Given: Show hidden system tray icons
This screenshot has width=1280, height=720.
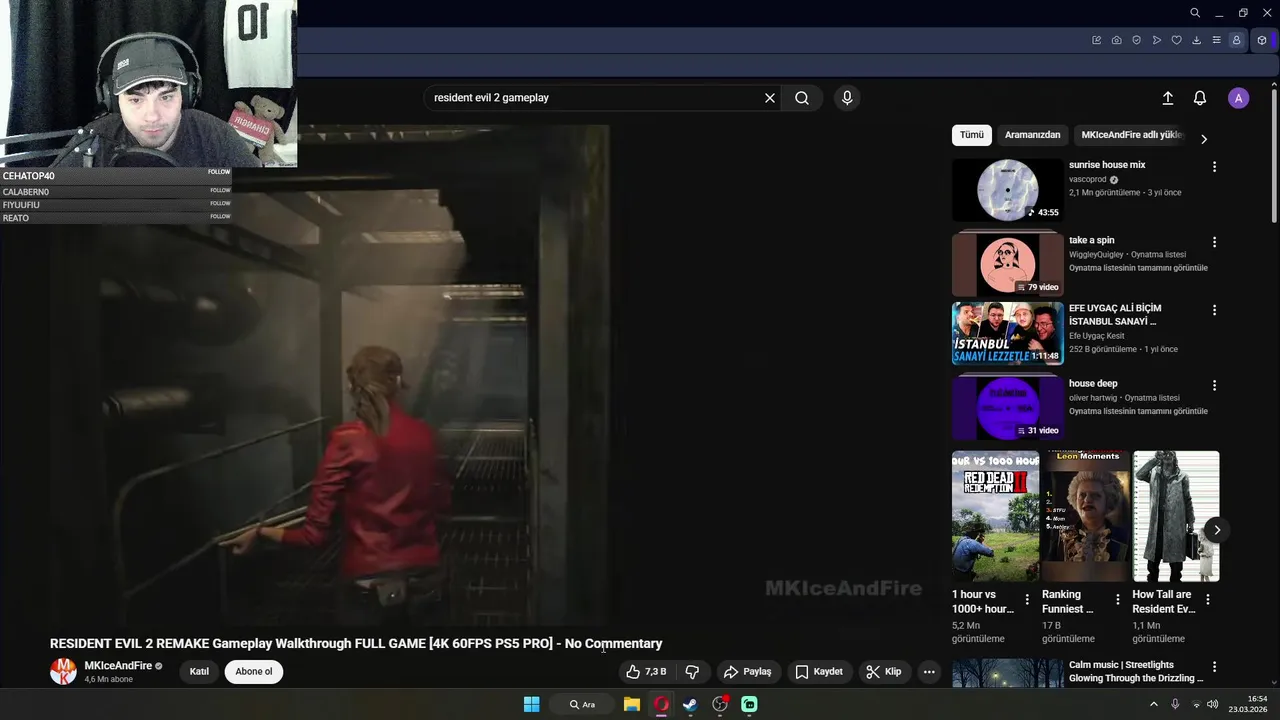Looking at the screenshot, I should pyautogui.click(x=1153, y=704).
